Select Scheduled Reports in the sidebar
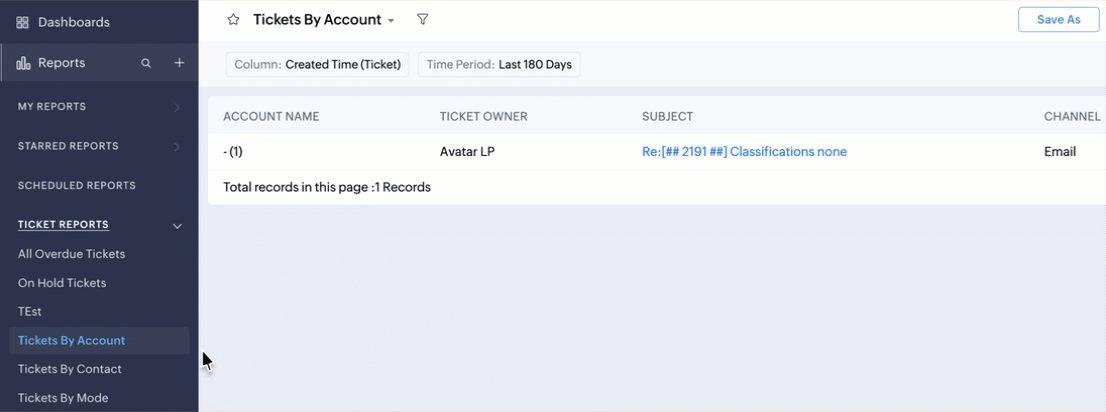The width and height of the screenshot is (1106, 412). pos(76,186)
